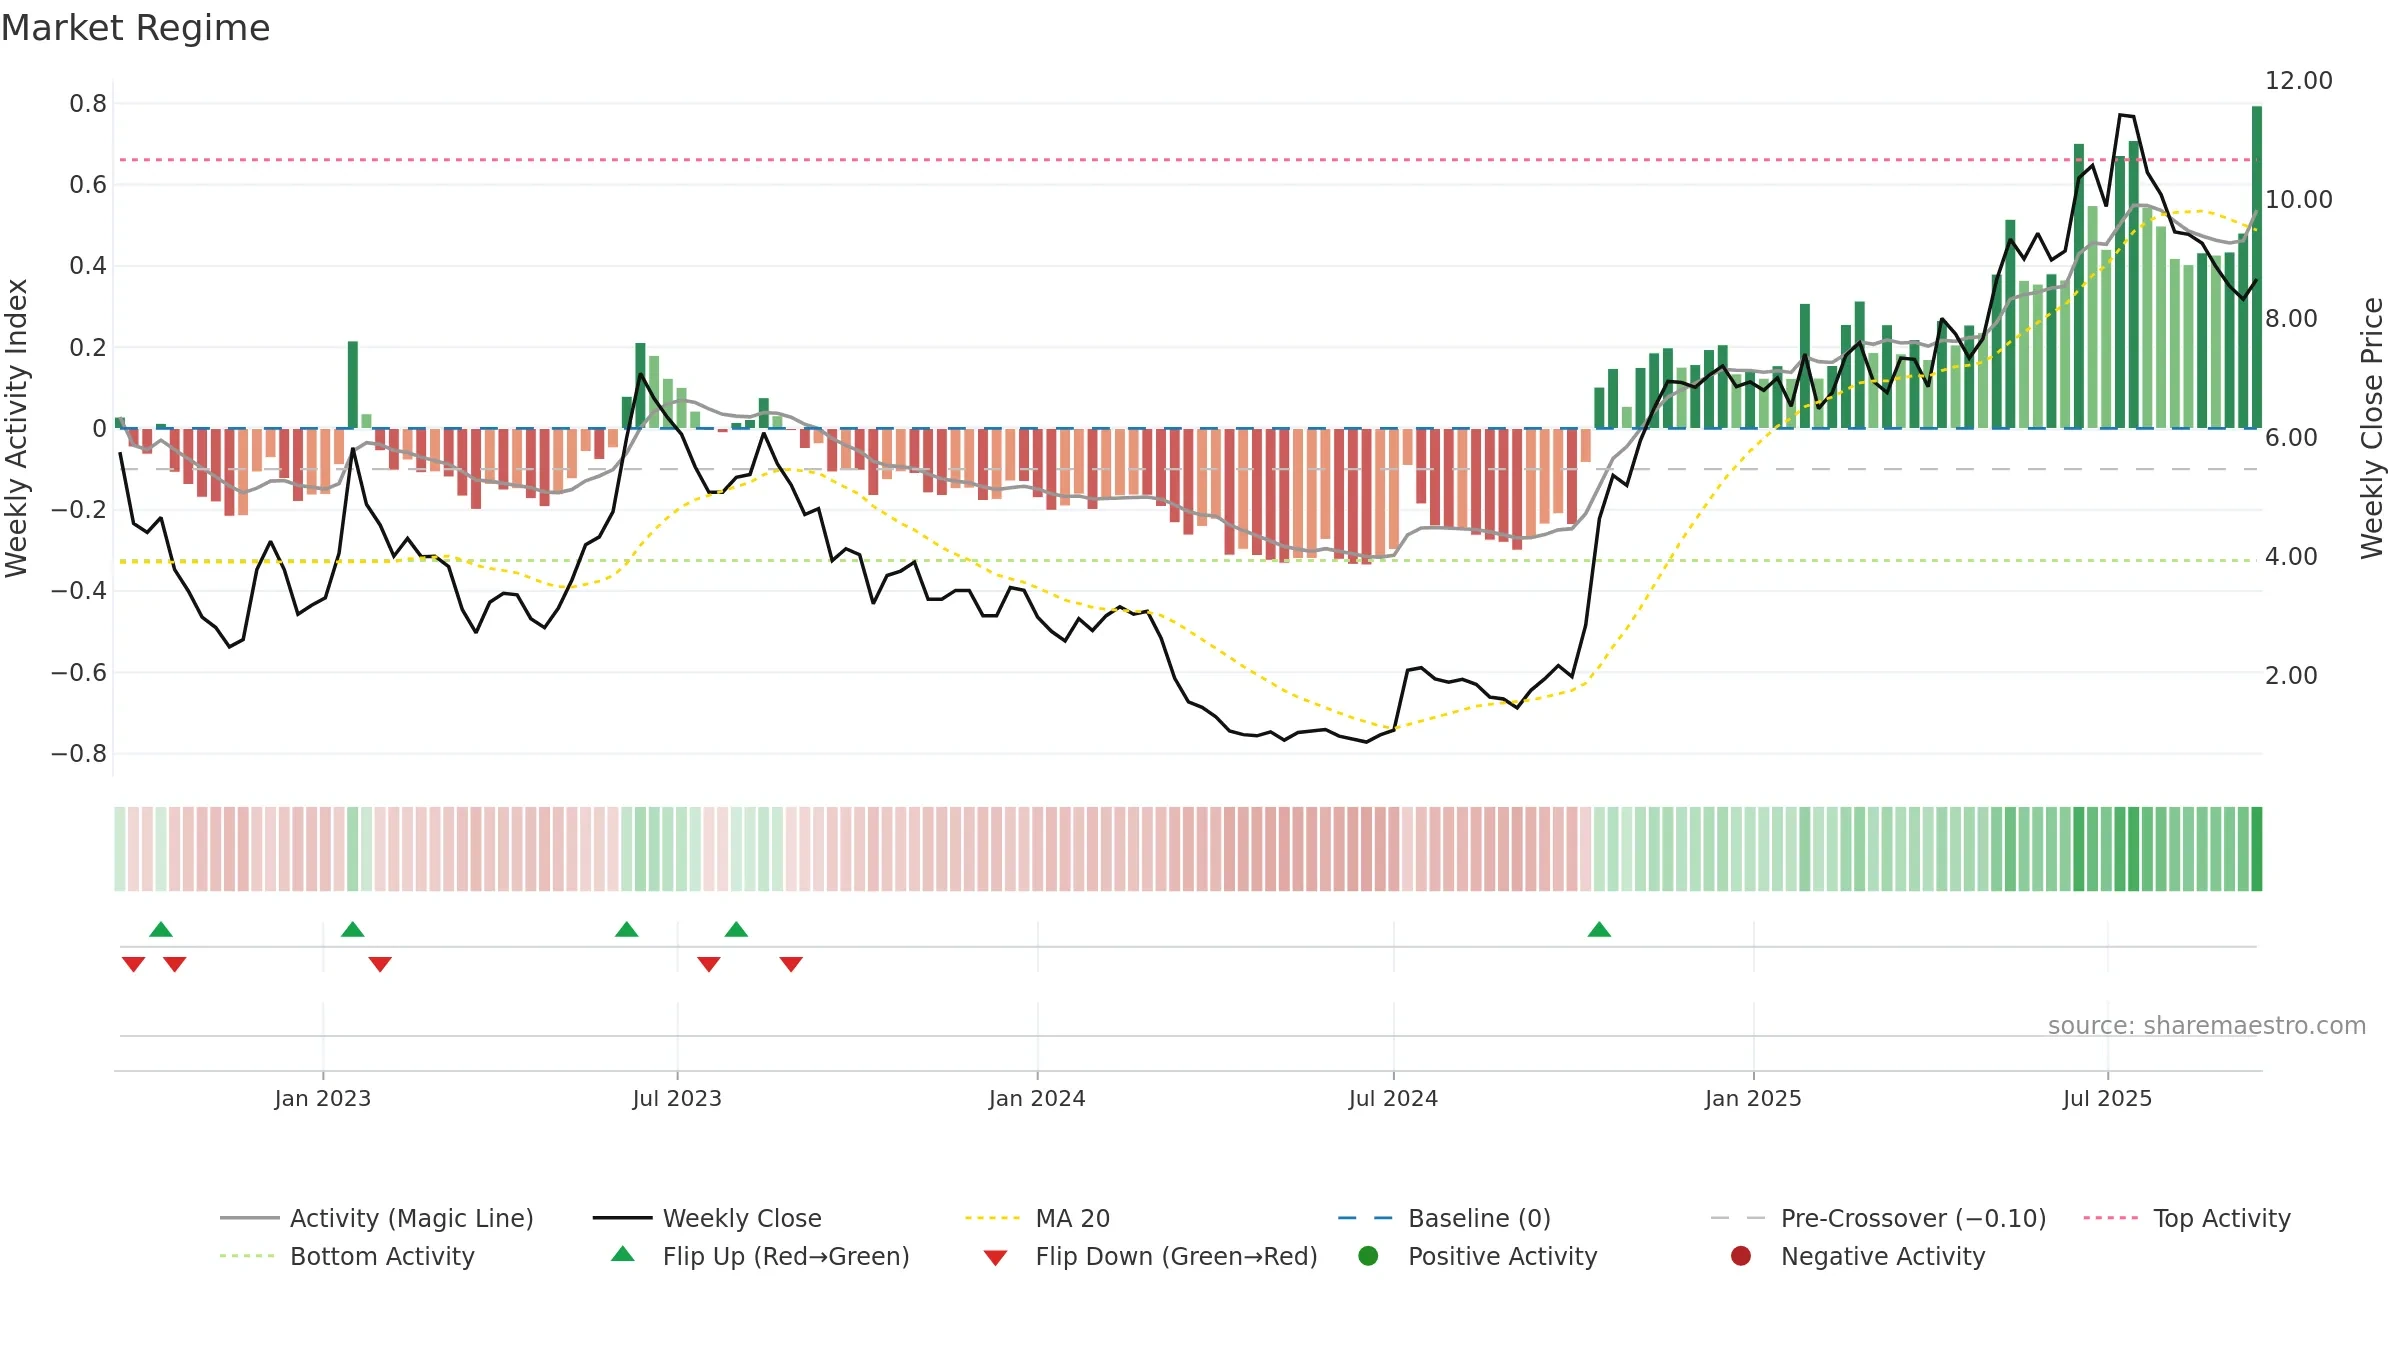The height and width of the screenshot is (1350, 2400).
Task: Click the Bottom Activity legend entry
Action: click(x=347, y=1256)
